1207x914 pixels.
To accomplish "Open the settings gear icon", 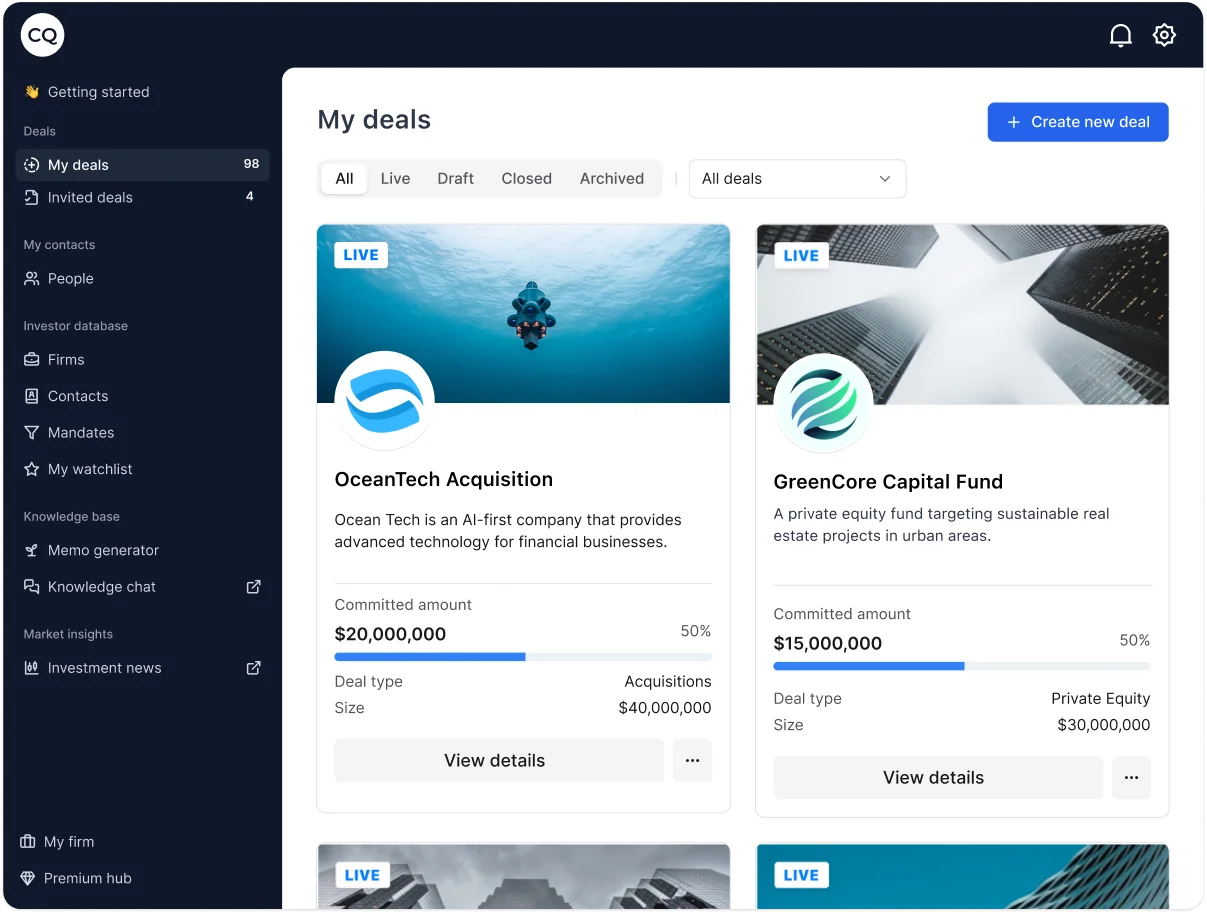I will pos(1164,34).
